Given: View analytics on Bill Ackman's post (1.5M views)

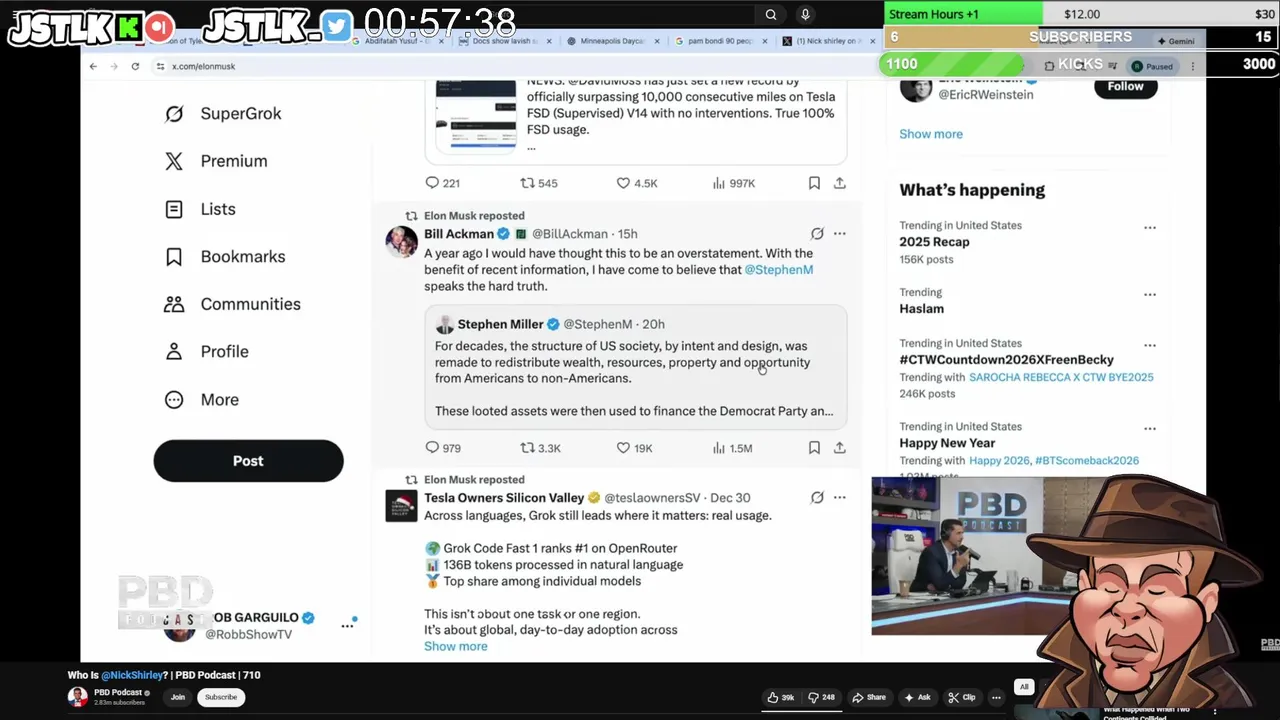Looking at the screenshot, I should (x=732, y=448).
